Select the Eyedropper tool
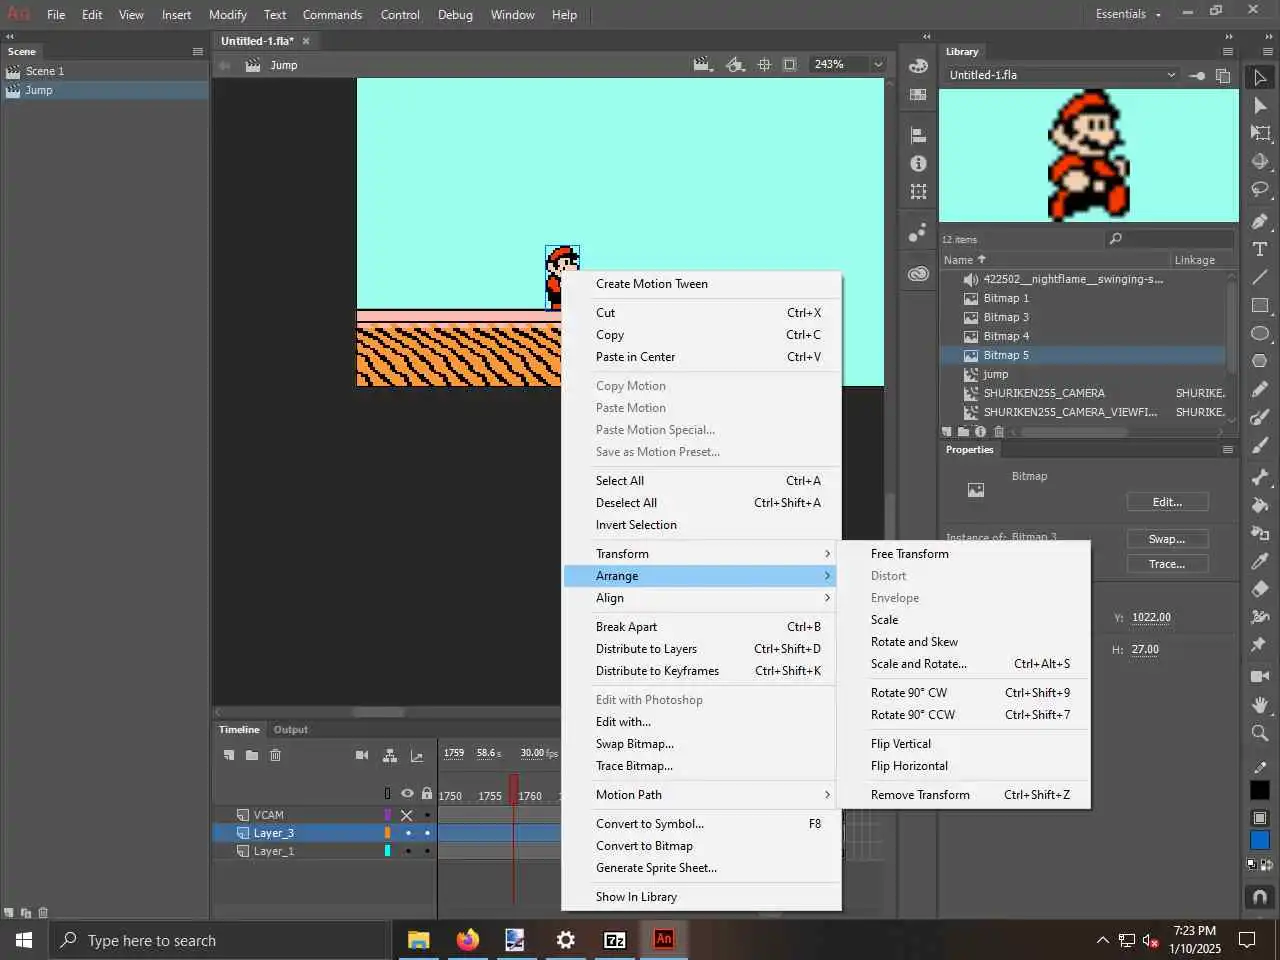Image resolution: width=1280 pixels, height=960 pixels. pos(1260,561)
